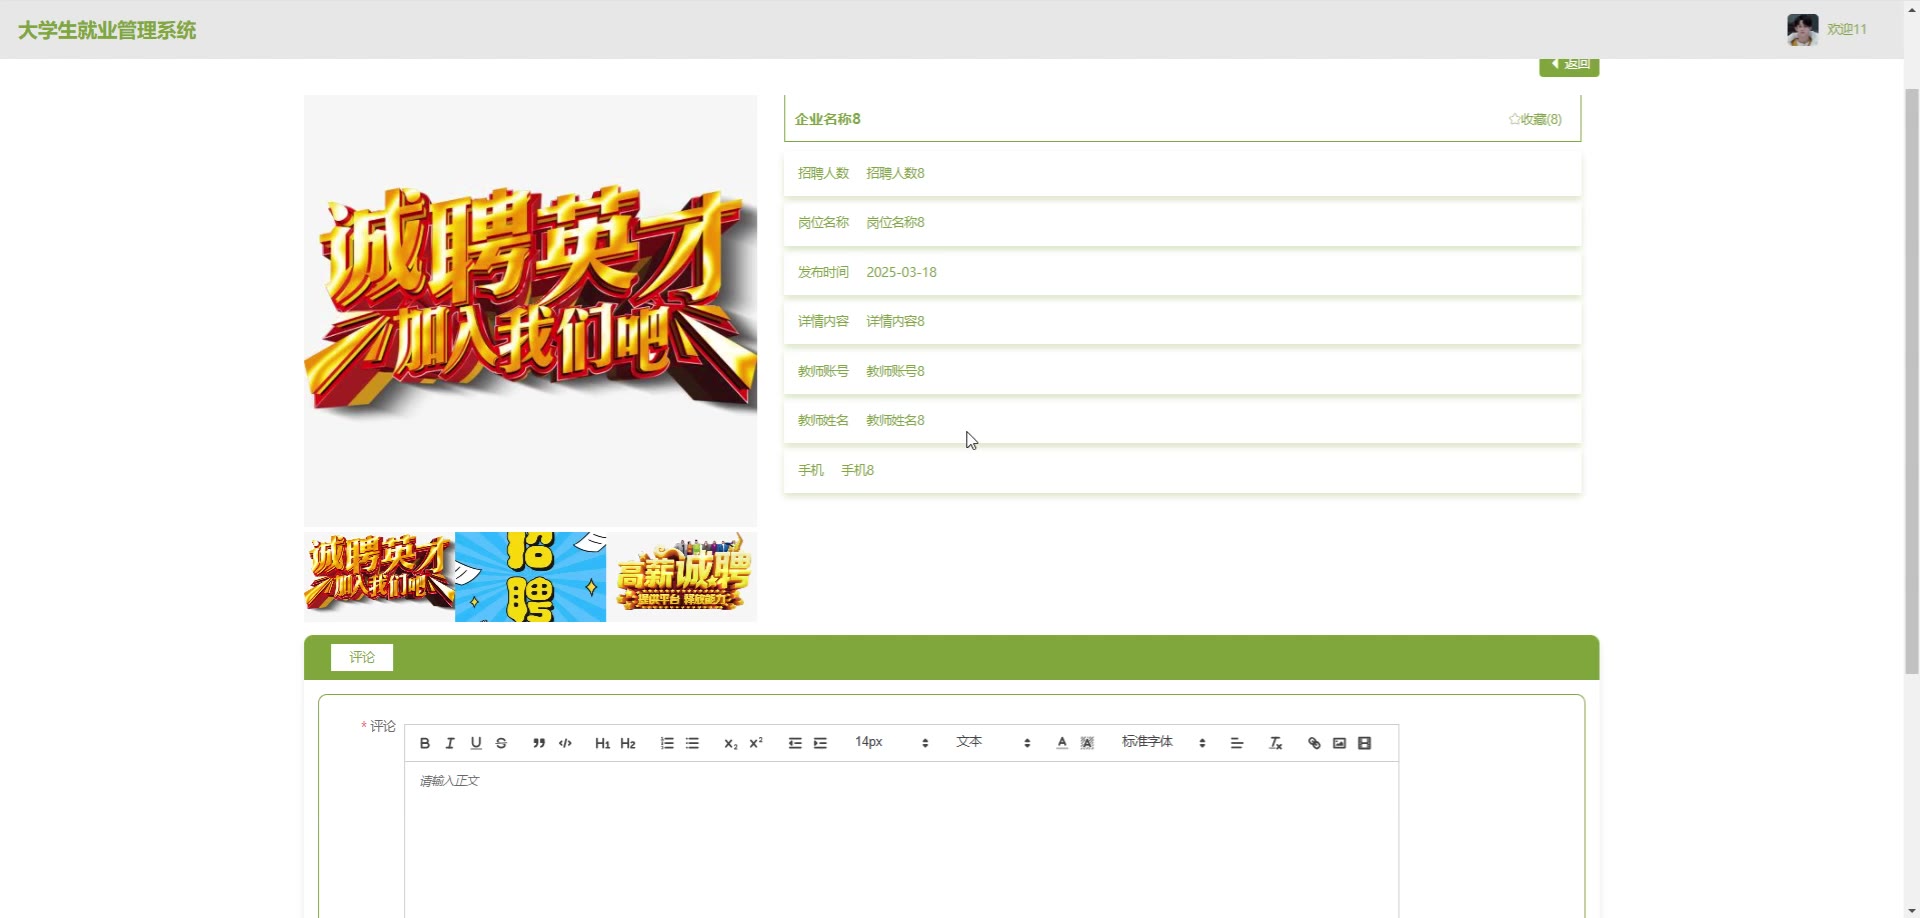1920x918 pixels.
Task: Select the blue 招聘 thumbnail image
Action: coord(530,577)
